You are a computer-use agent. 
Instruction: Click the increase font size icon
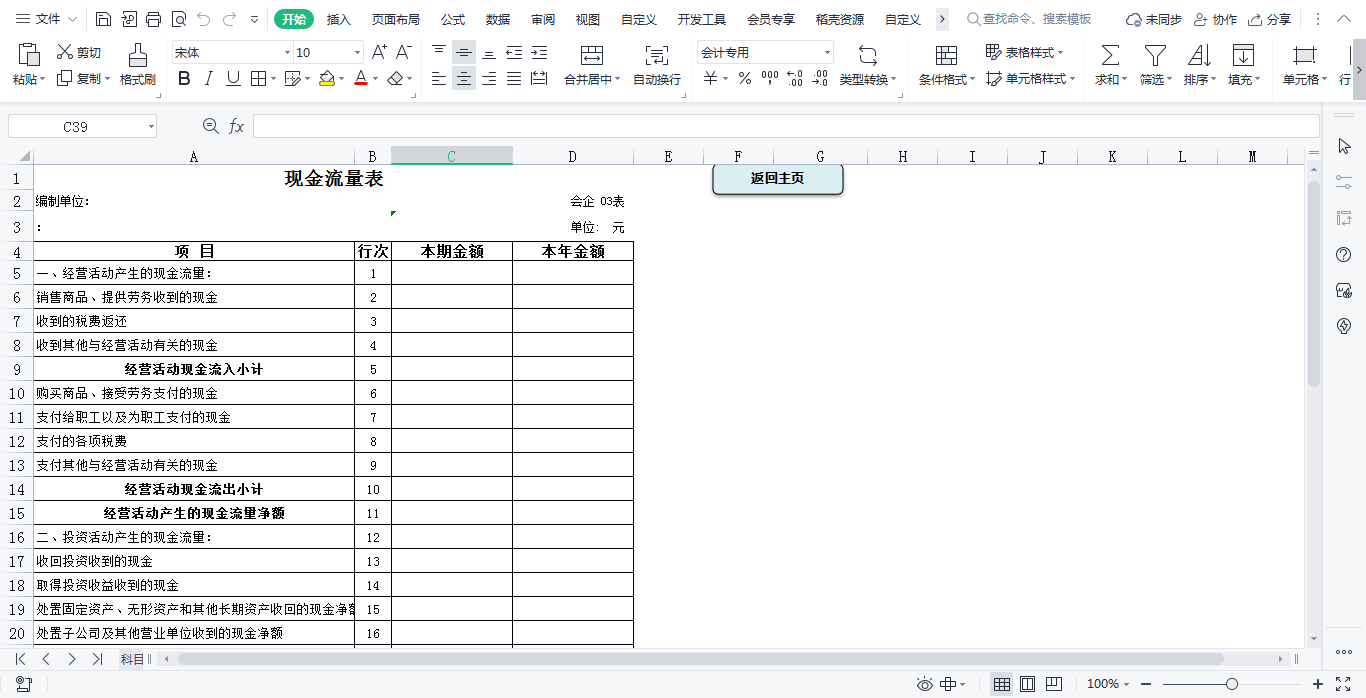379,52
